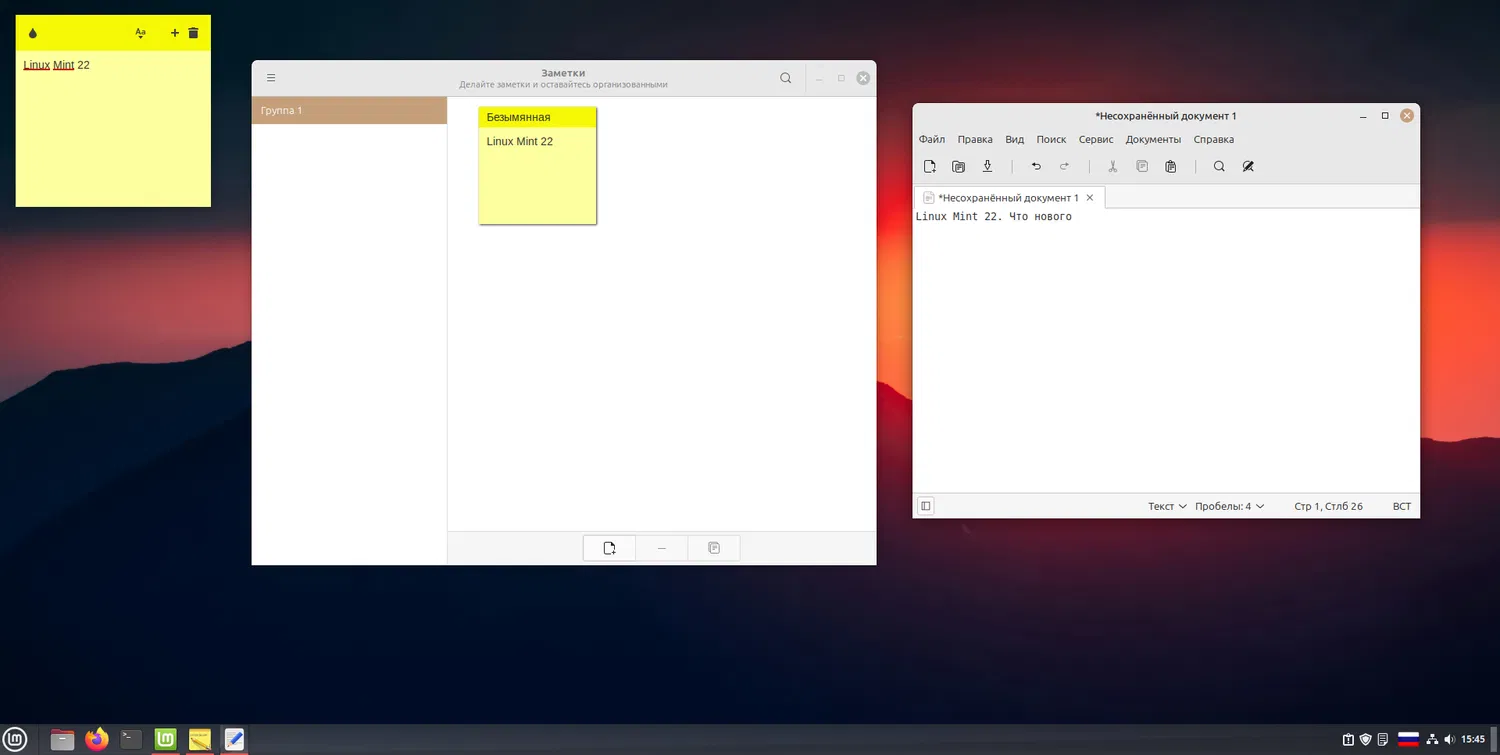Open the volume control in the tray
The height and width of the screenshot is (755, 1500).
point(1449,740)
